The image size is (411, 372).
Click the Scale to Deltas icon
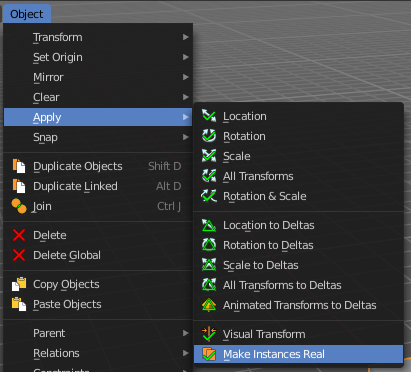click(209, 265)
